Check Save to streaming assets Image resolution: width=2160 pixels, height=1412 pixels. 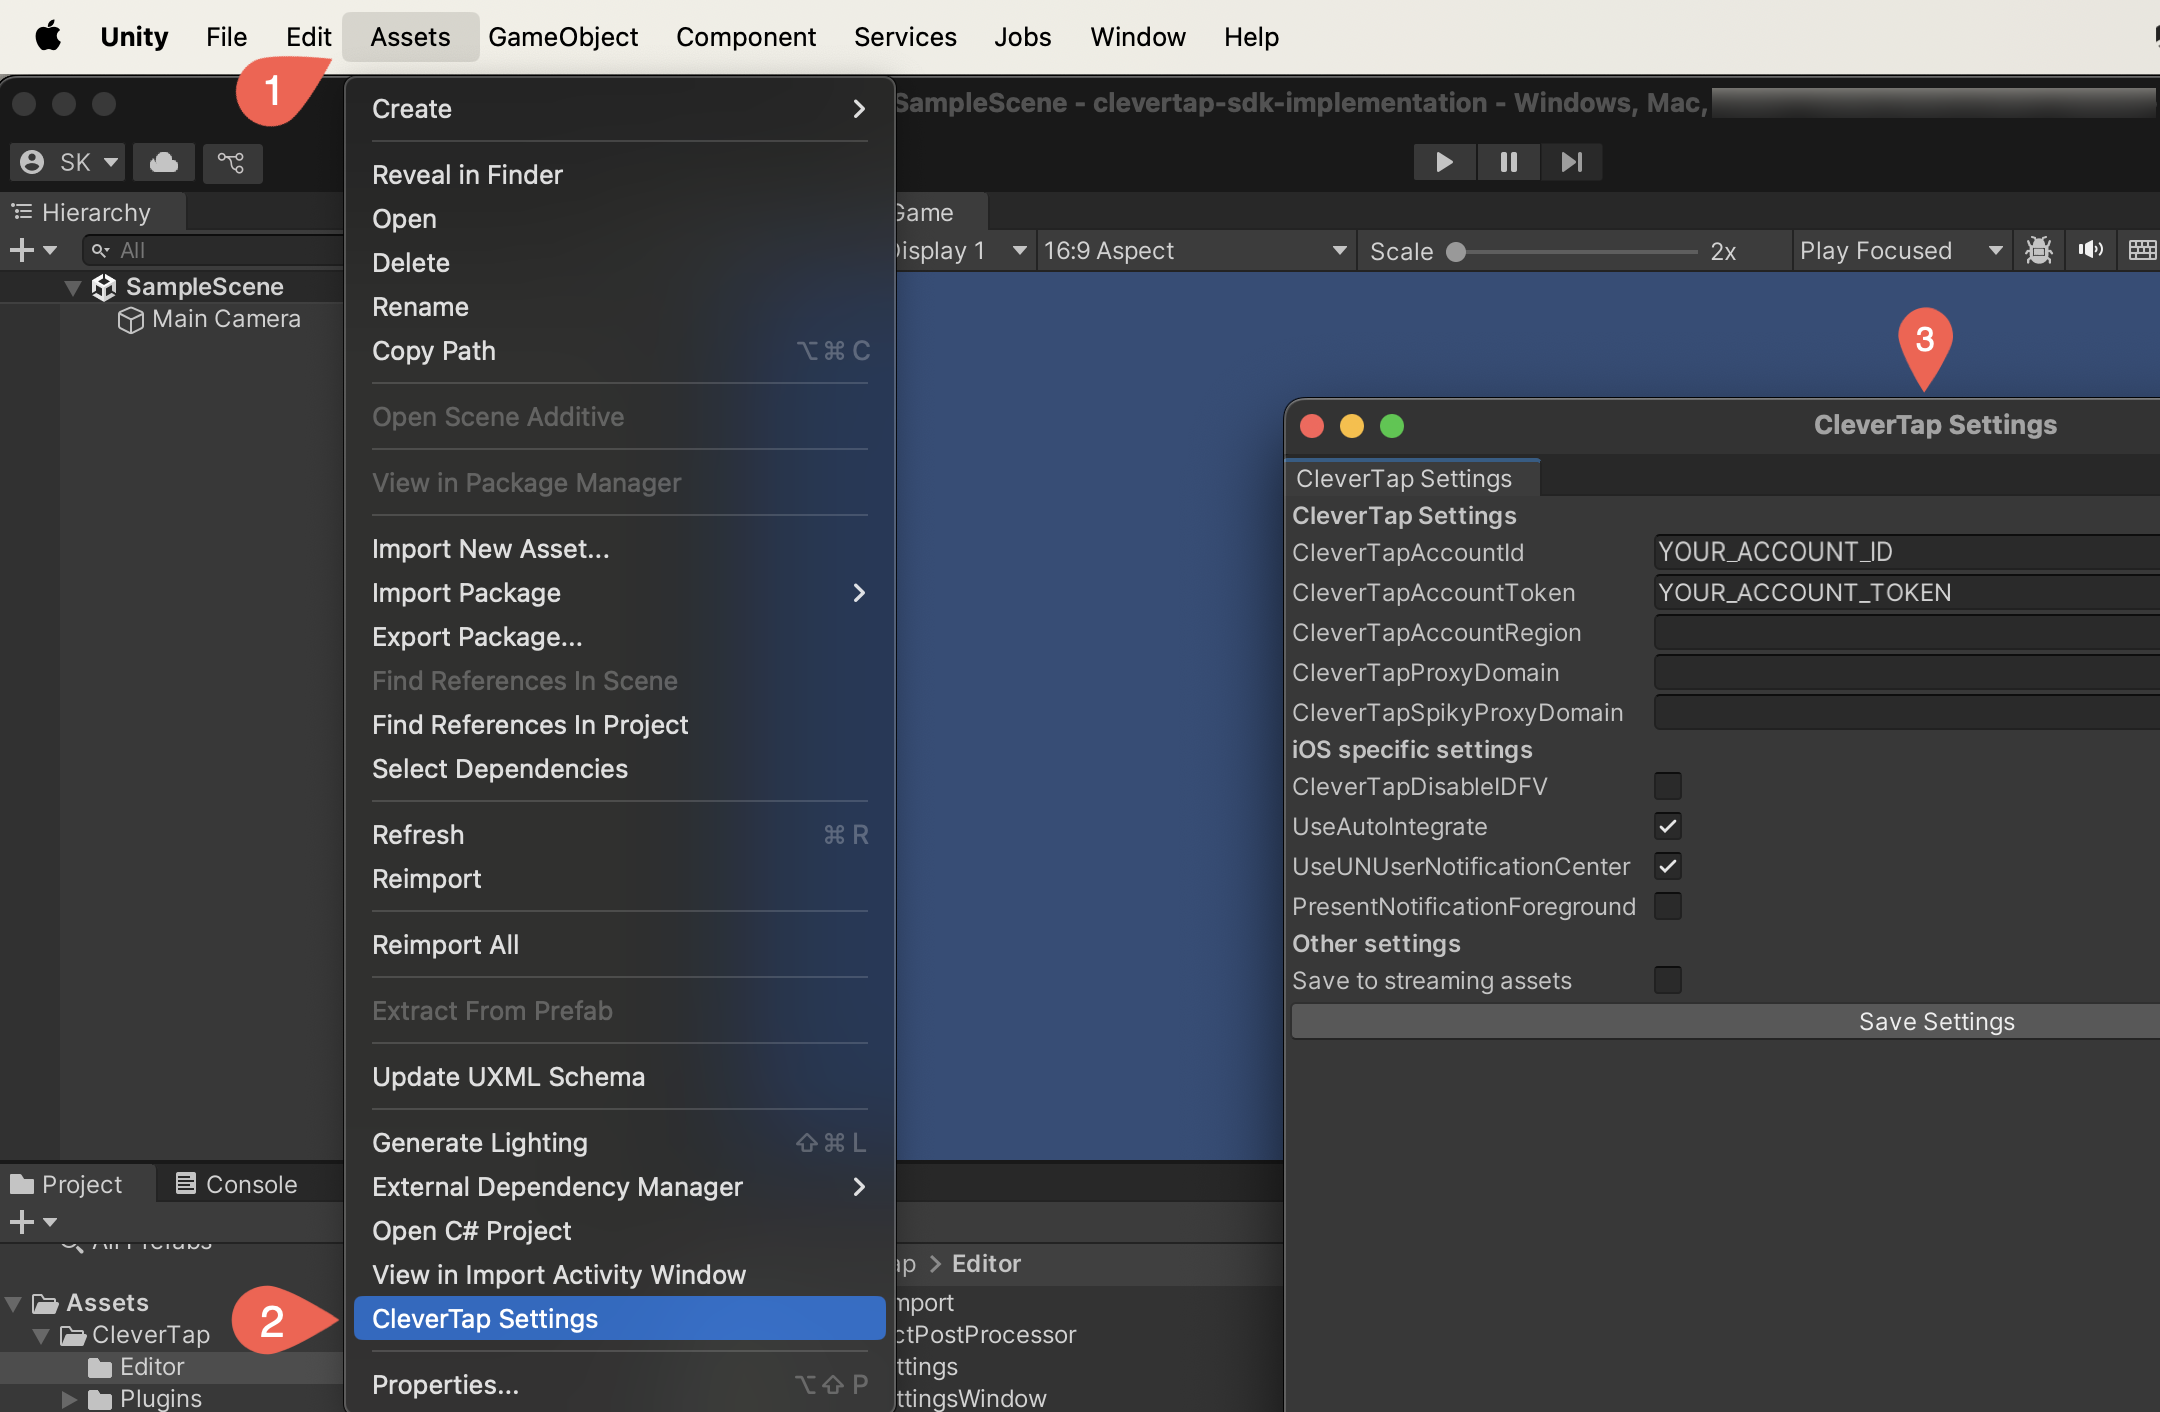click(1668, 980)
